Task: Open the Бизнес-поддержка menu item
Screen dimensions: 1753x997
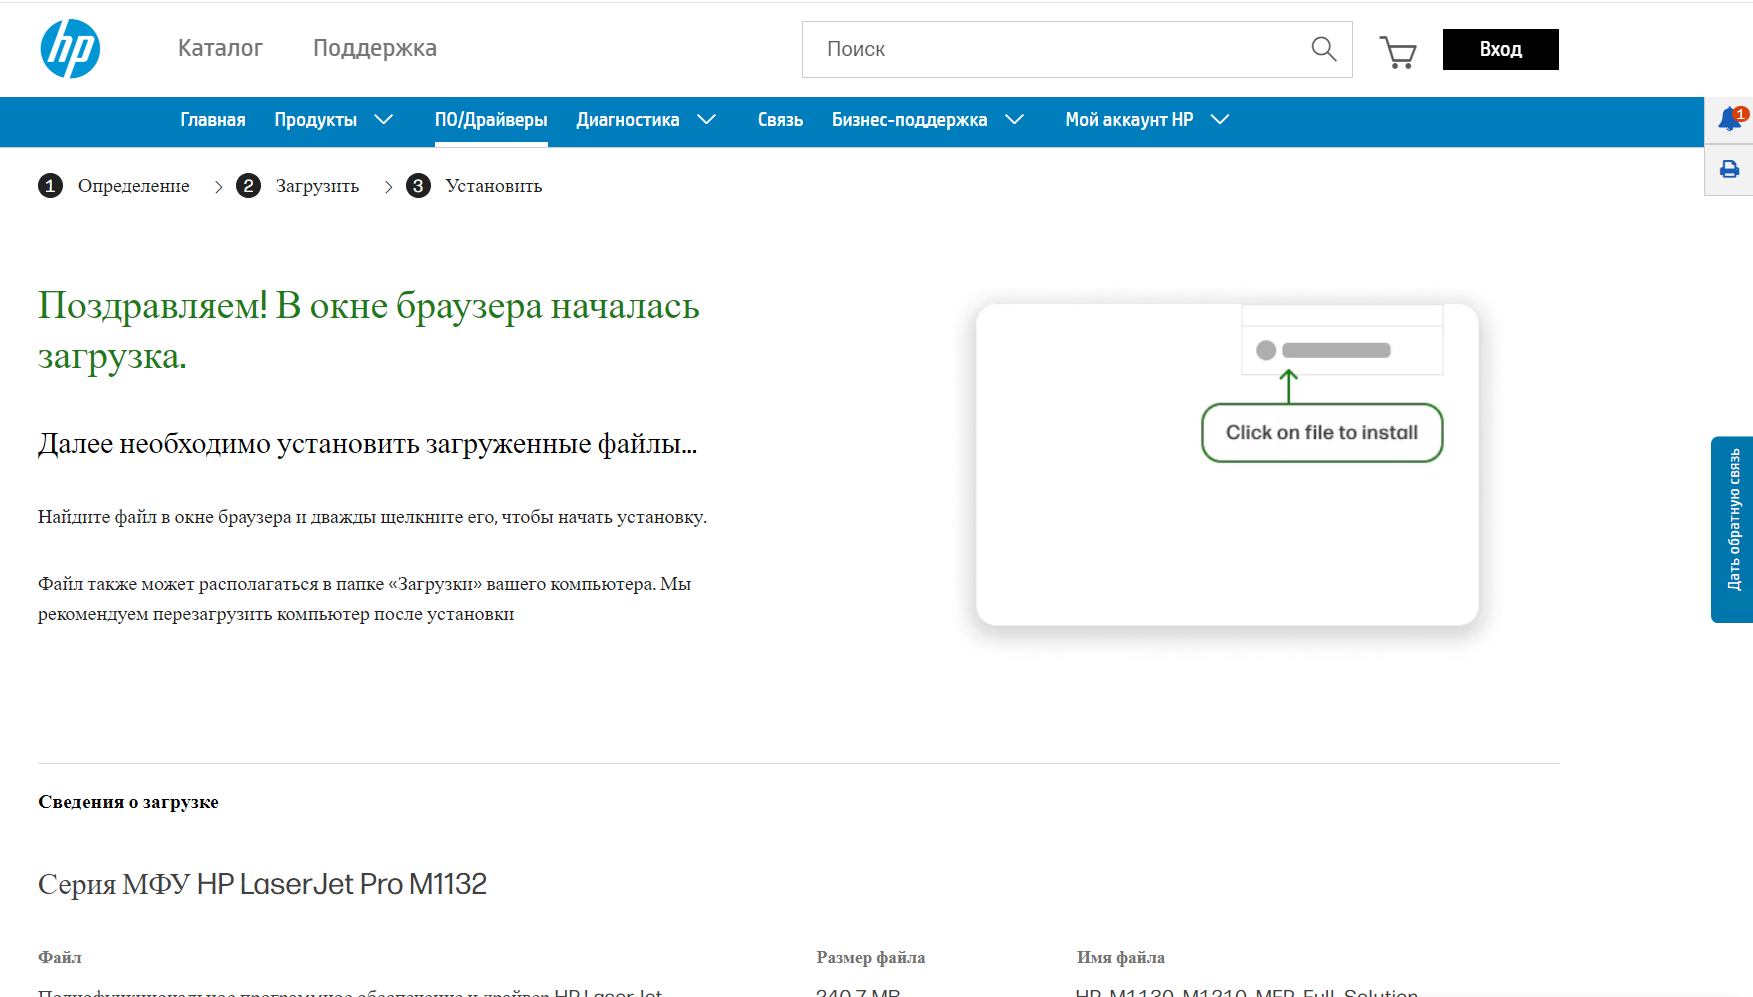Action: click(x=910, y=120)
